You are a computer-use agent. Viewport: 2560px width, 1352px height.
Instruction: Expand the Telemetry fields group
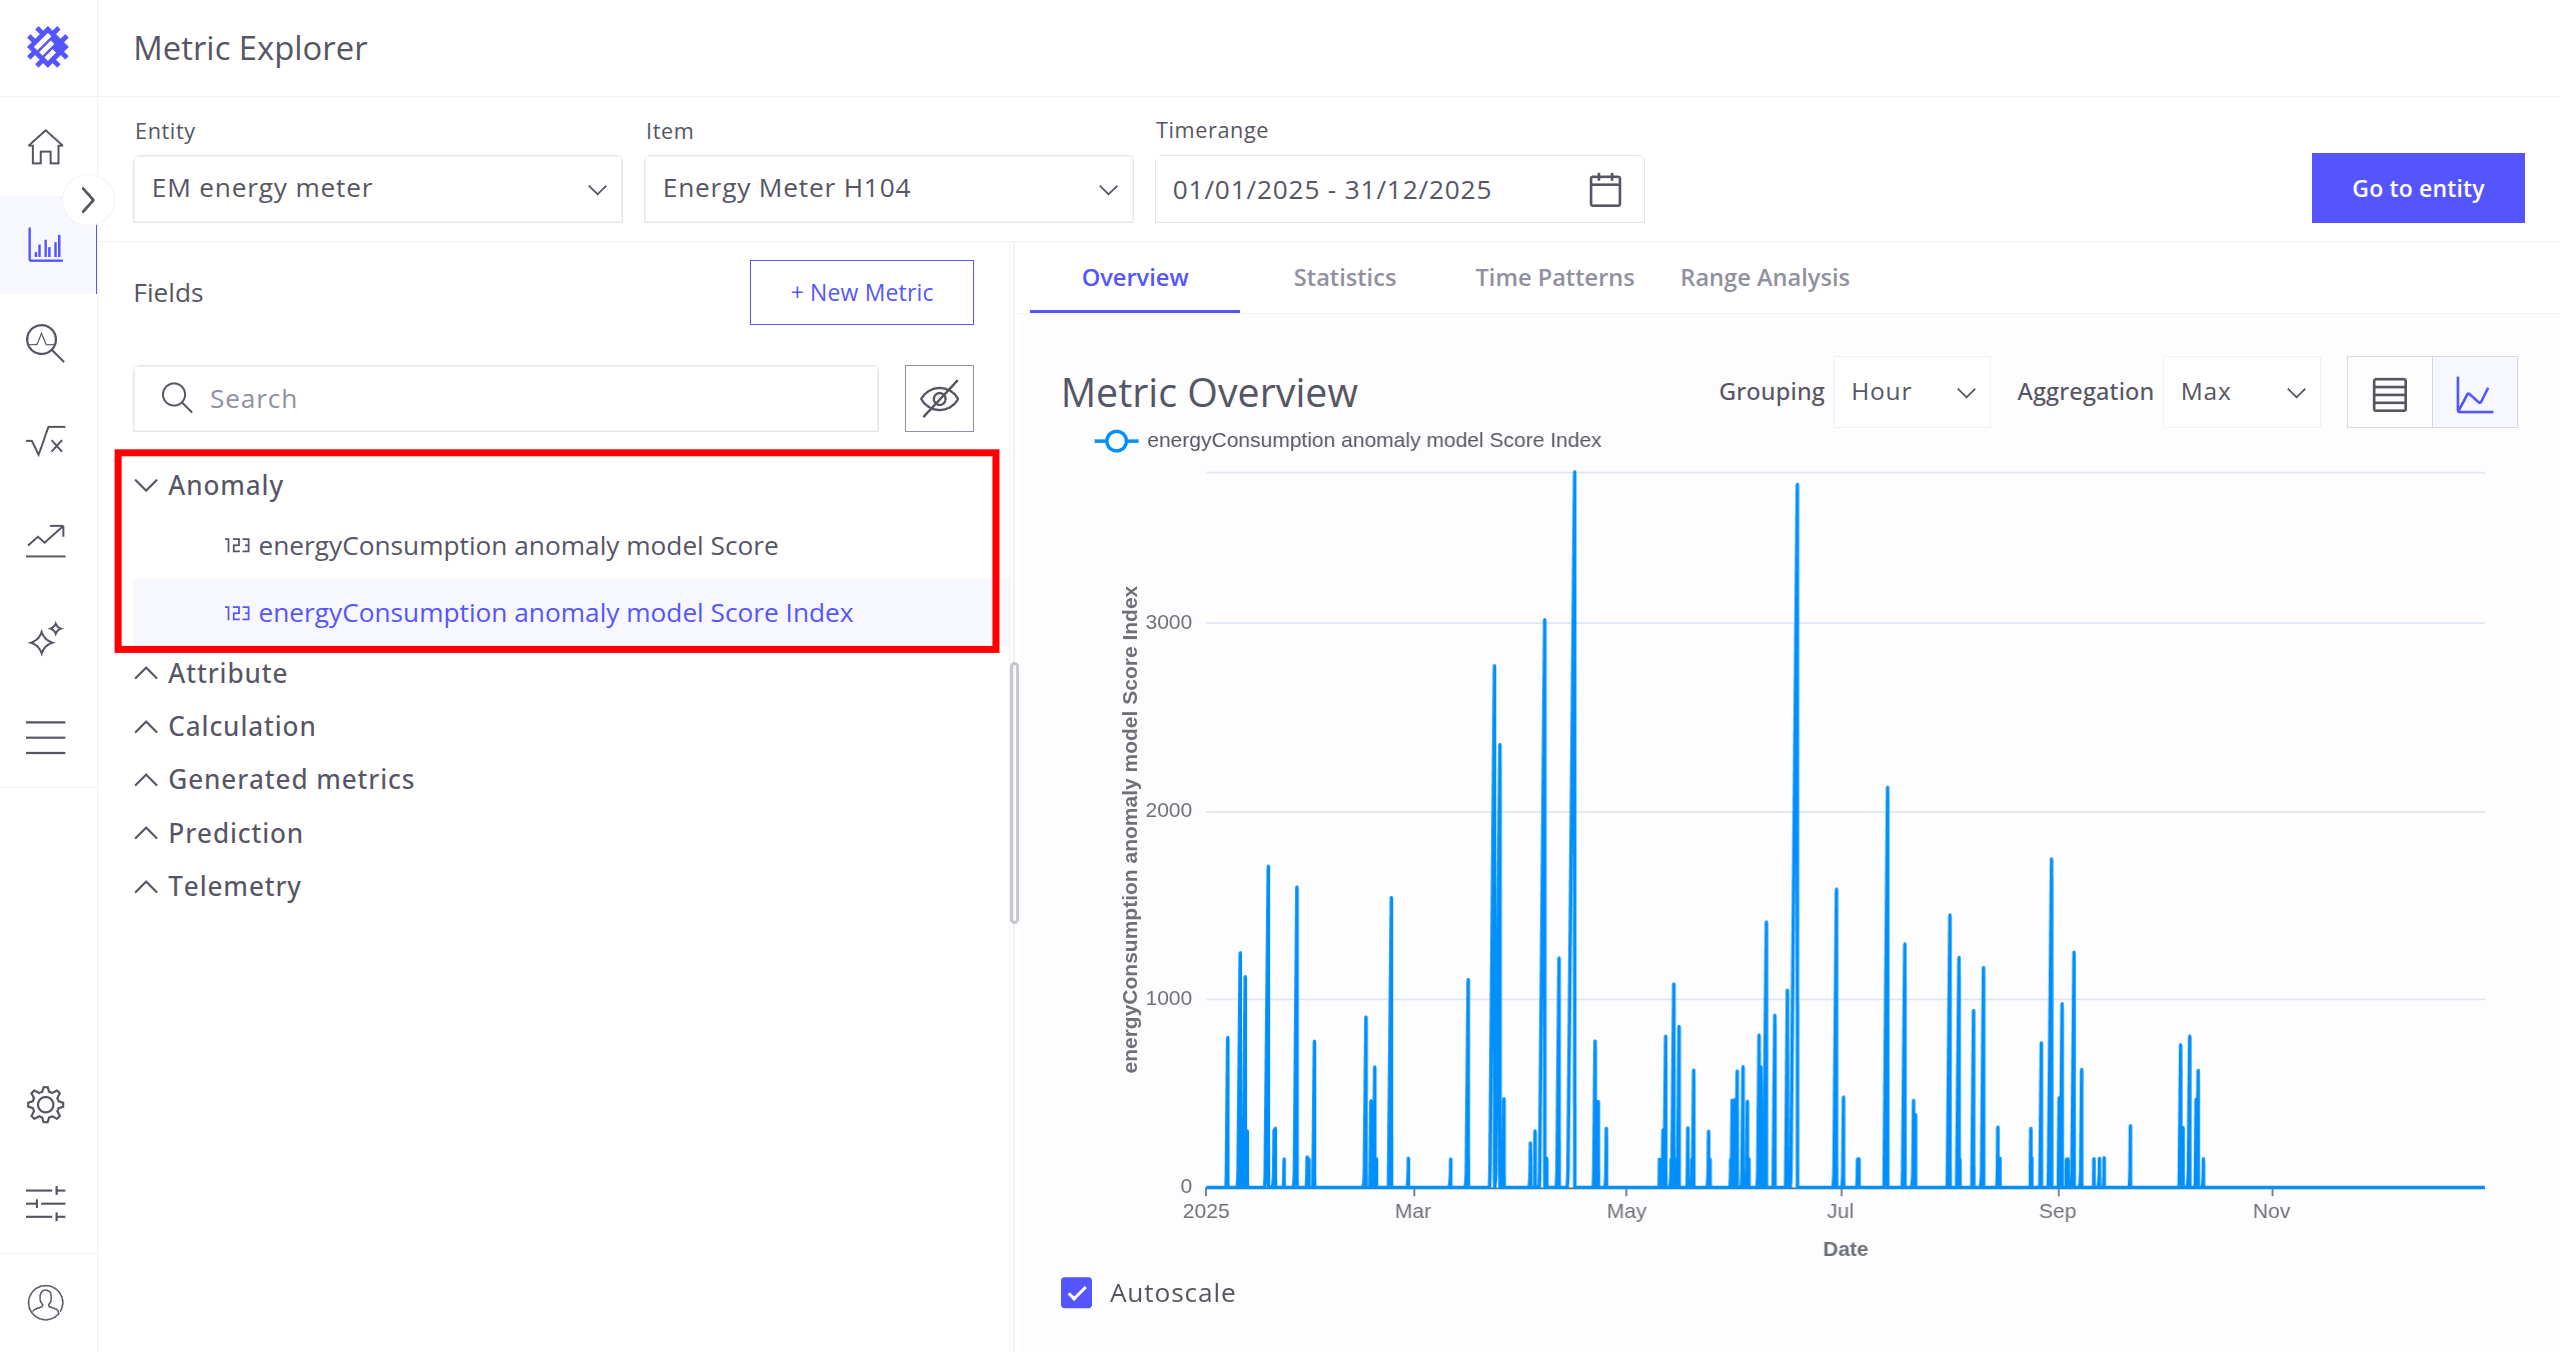point(234,886)
